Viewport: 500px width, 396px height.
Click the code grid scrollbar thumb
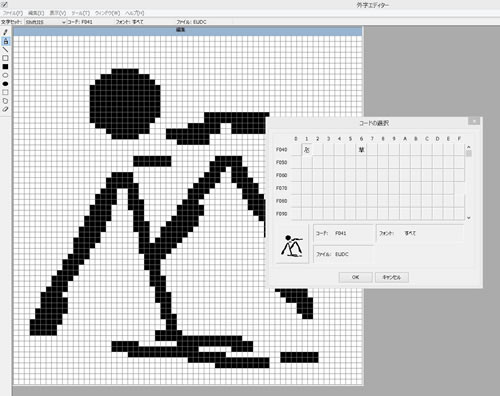tap(469, 154)
